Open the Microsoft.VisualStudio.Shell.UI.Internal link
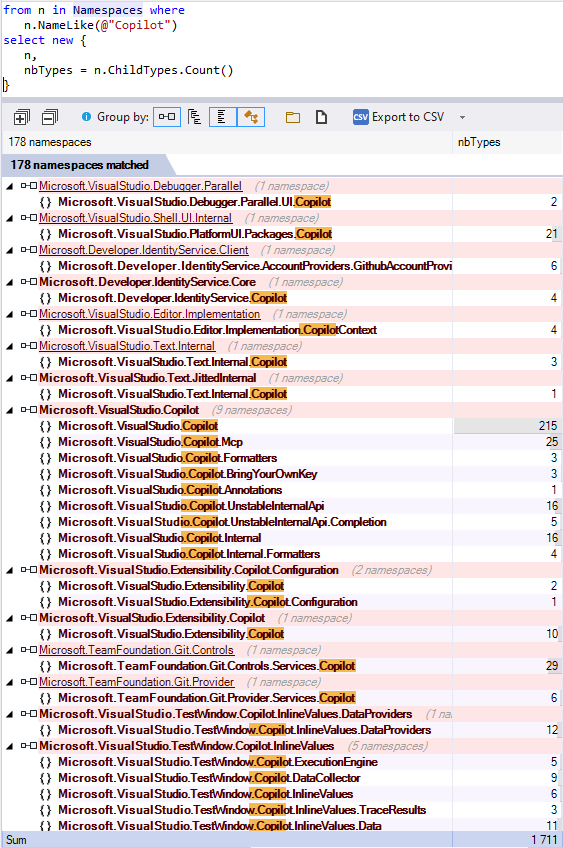Image resolution: width=563 pixels, height=848 pixels. pyautogui.click(x=136, y=218)
